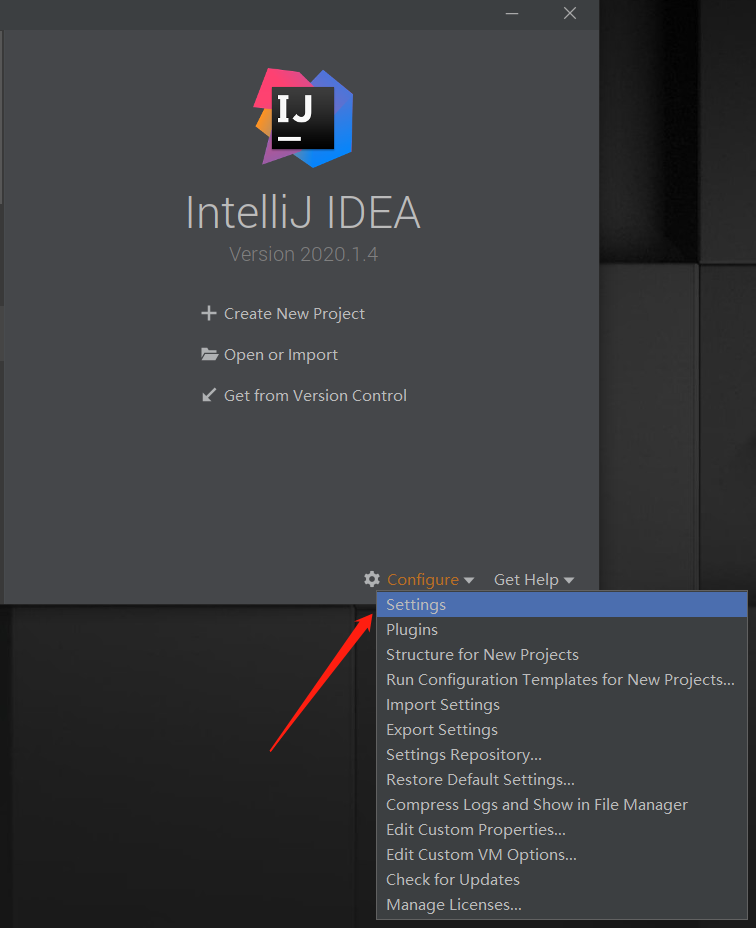756x928 pixels.
Task: Open Plugins from the Configure menu
Action: pyautogui.click(x=562, y=630)
